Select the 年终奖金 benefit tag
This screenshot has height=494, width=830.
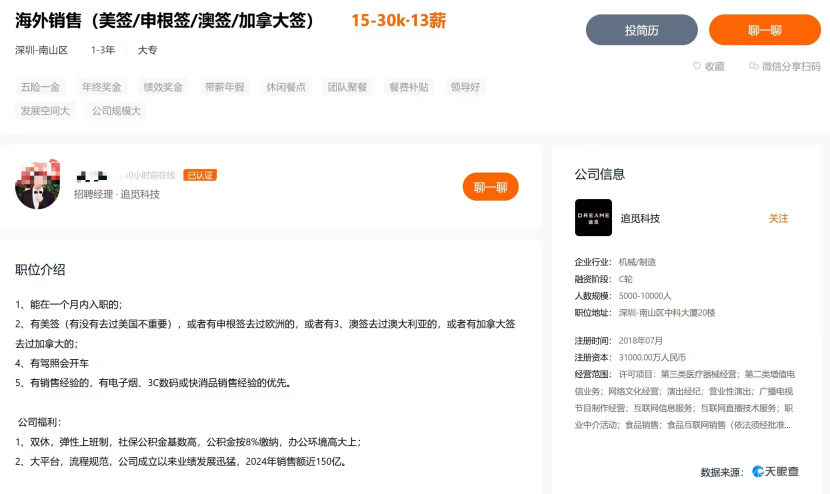101,87
